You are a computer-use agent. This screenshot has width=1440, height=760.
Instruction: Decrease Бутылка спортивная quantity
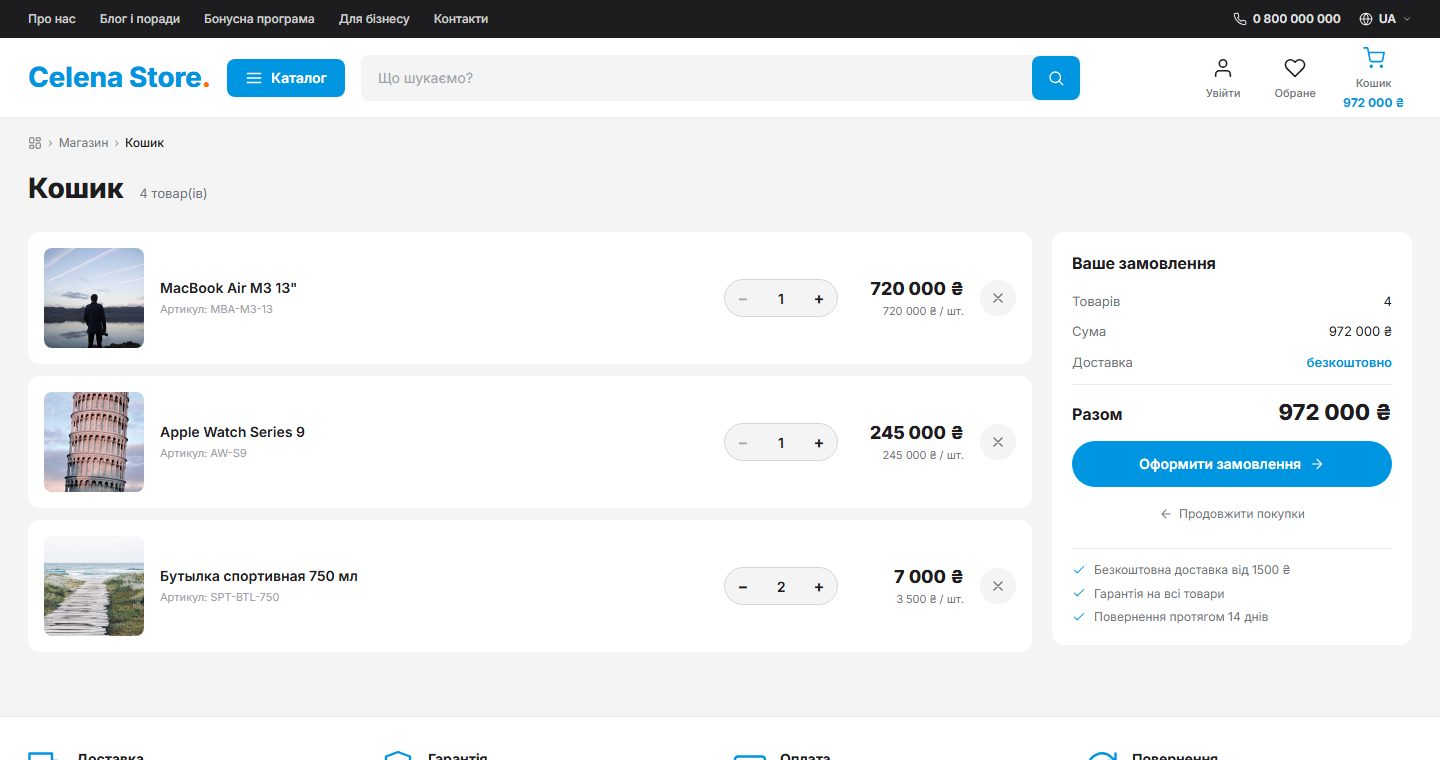click(743, 587)
